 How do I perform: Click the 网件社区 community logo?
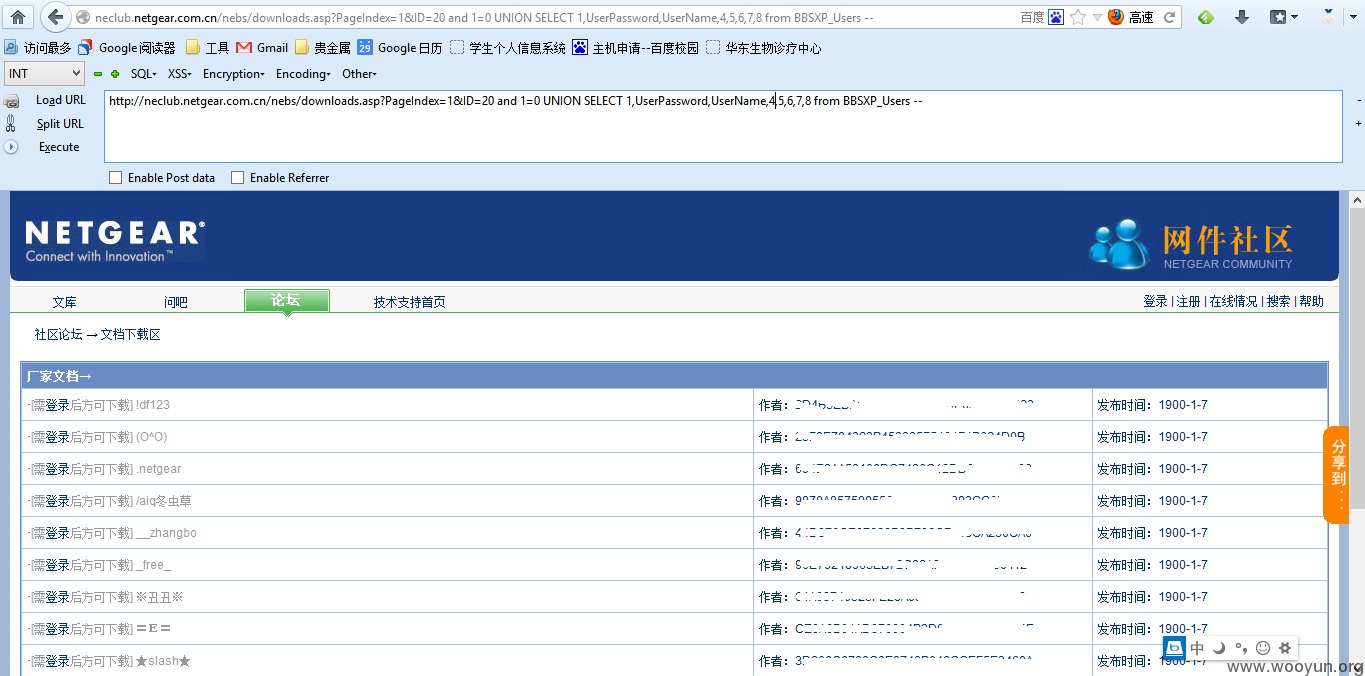click(x=1191, y=244)
